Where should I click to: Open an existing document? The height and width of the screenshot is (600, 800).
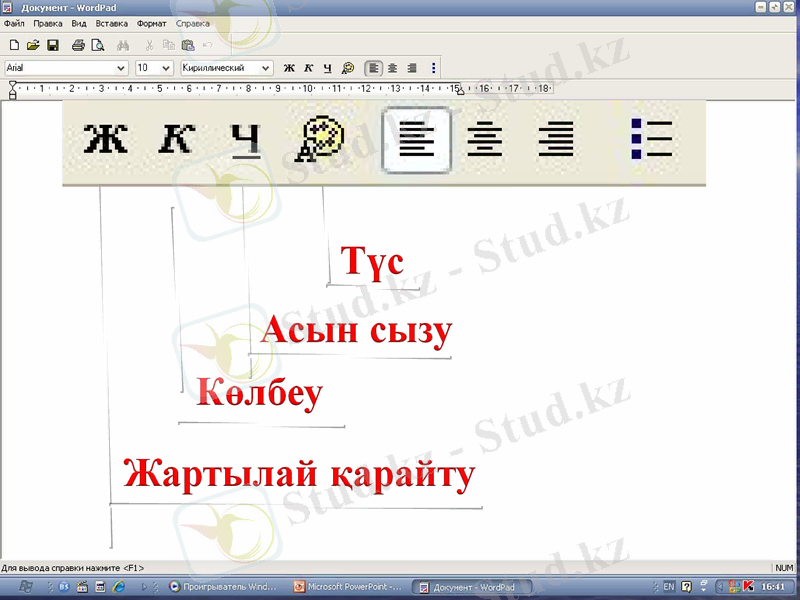tap(32, 45)
